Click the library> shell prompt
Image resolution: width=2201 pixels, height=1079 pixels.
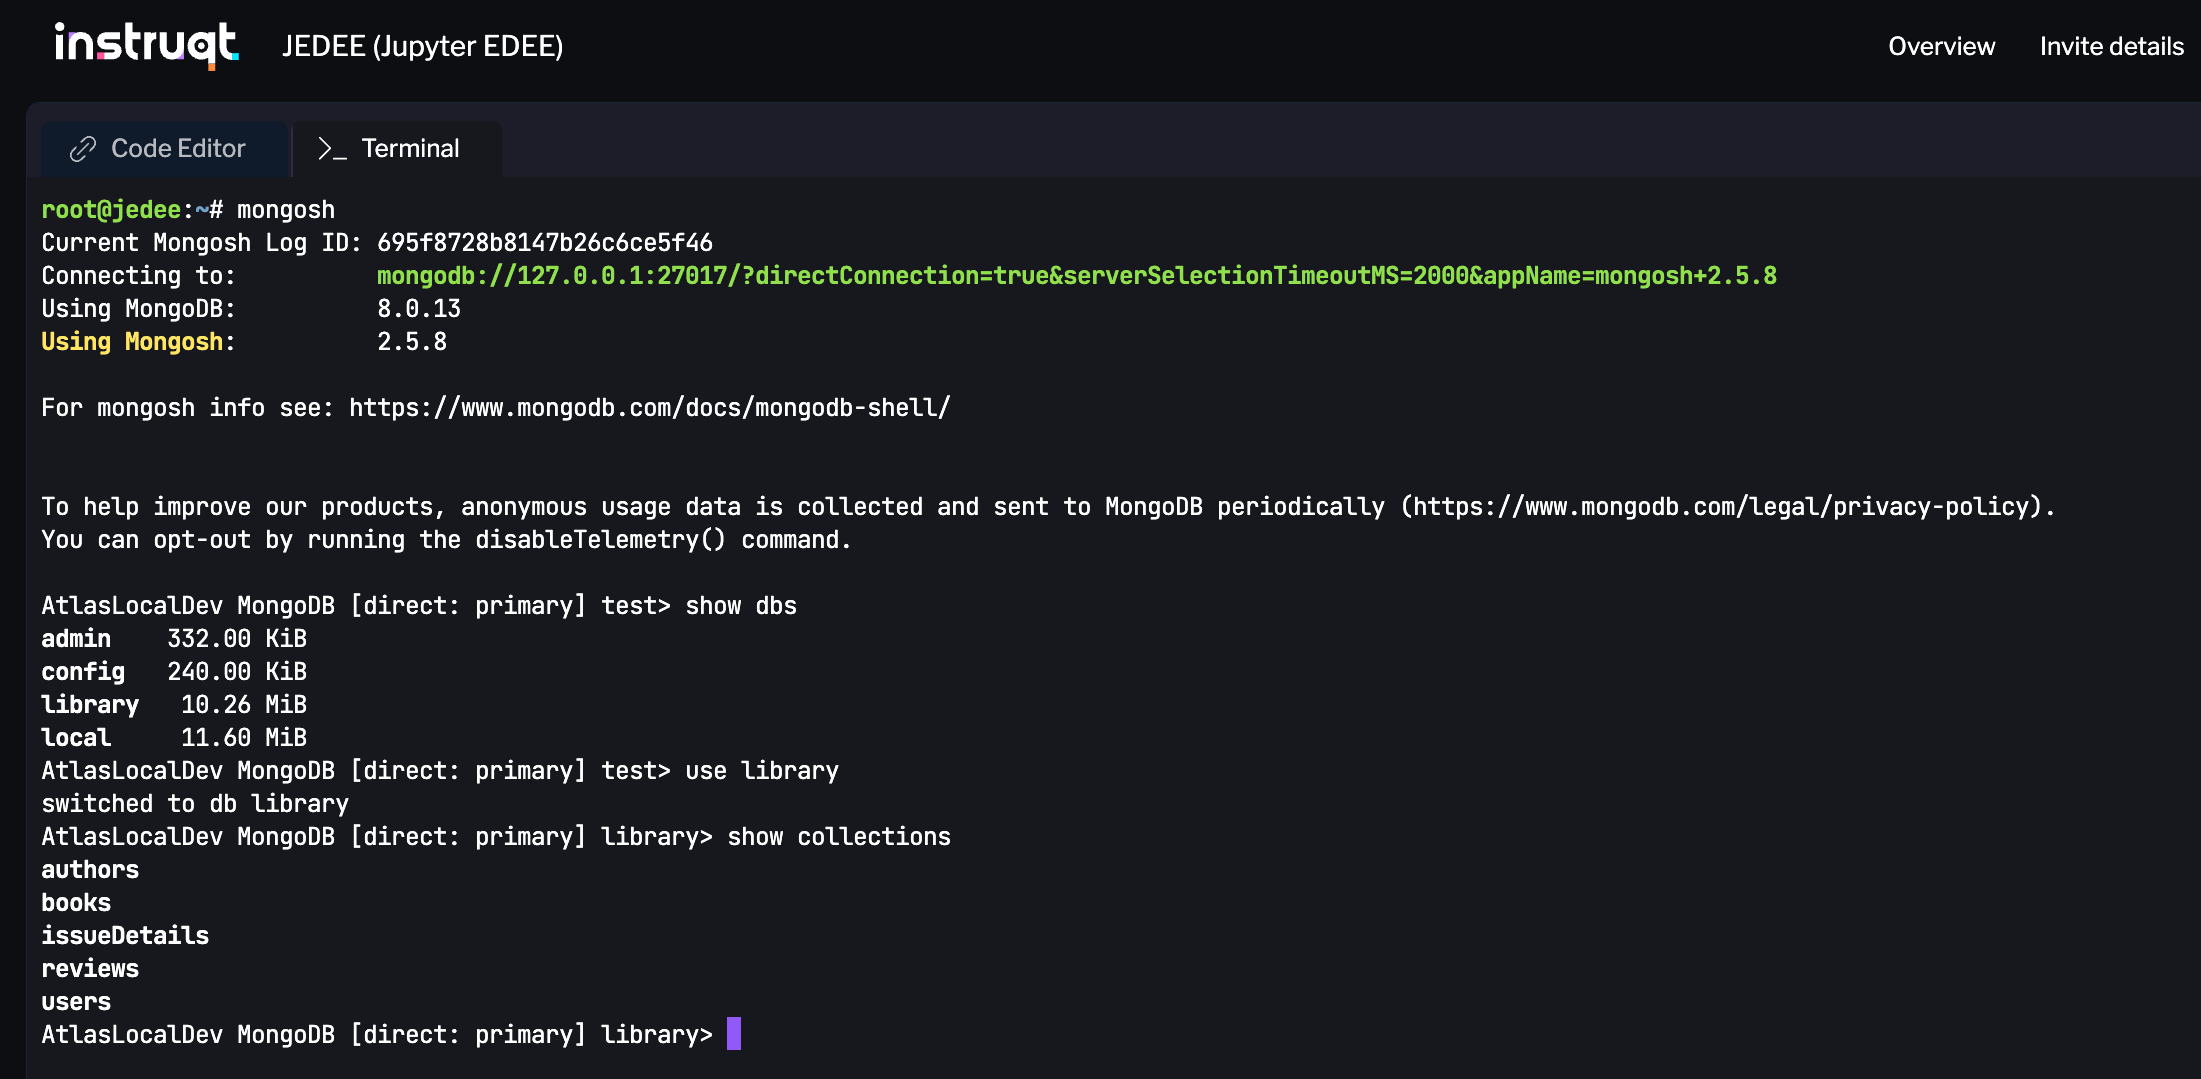point(656,1034)
